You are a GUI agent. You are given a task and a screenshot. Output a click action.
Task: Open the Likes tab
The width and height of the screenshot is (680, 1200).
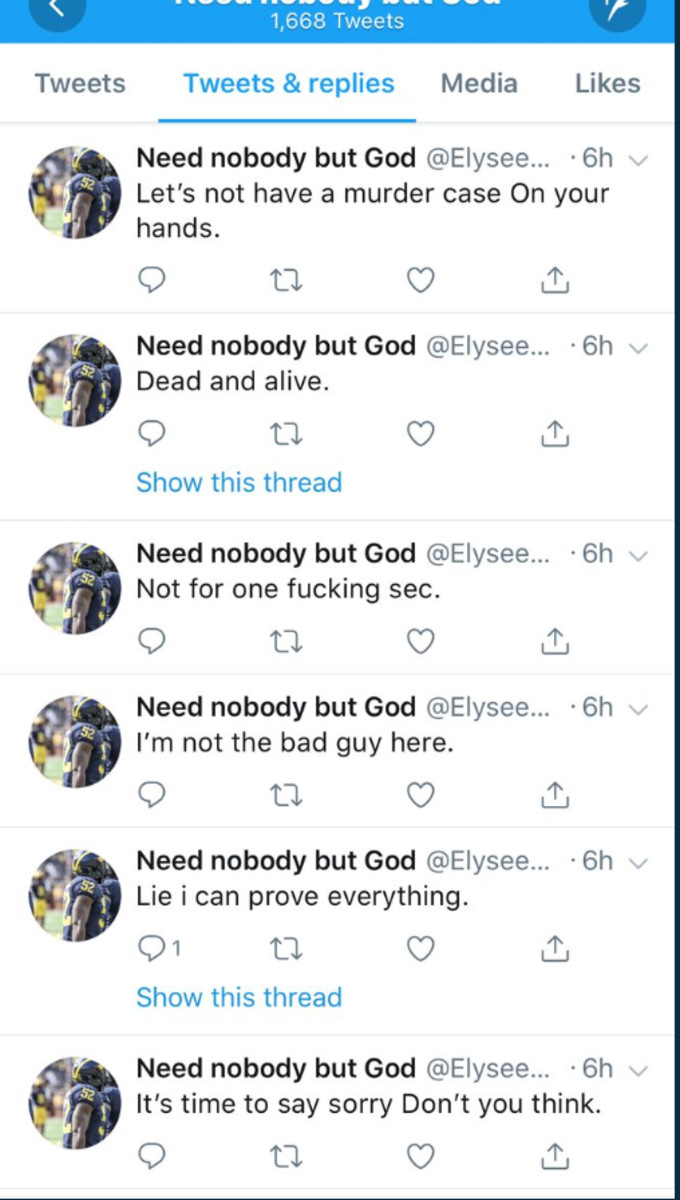pyautogui.click(x=606, y=83)
